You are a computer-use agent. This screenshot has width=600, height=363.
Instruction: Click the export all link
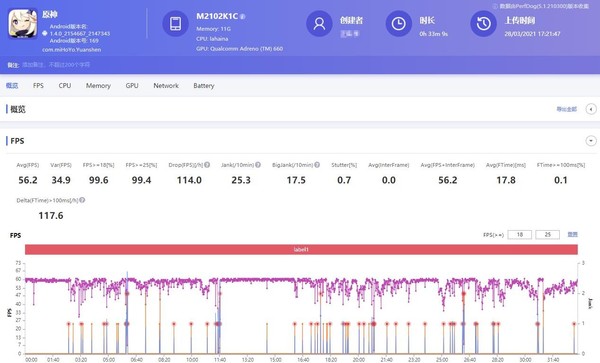567,109
